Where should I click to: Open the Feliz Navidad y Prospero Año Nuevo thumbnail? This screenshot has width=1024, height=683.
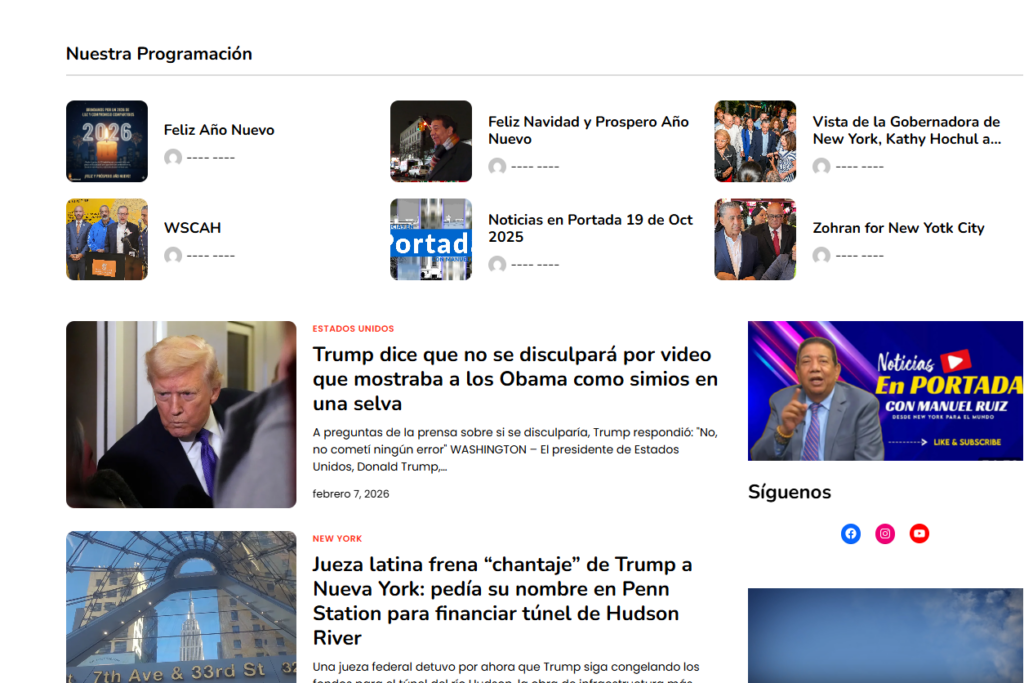[431, 141]
